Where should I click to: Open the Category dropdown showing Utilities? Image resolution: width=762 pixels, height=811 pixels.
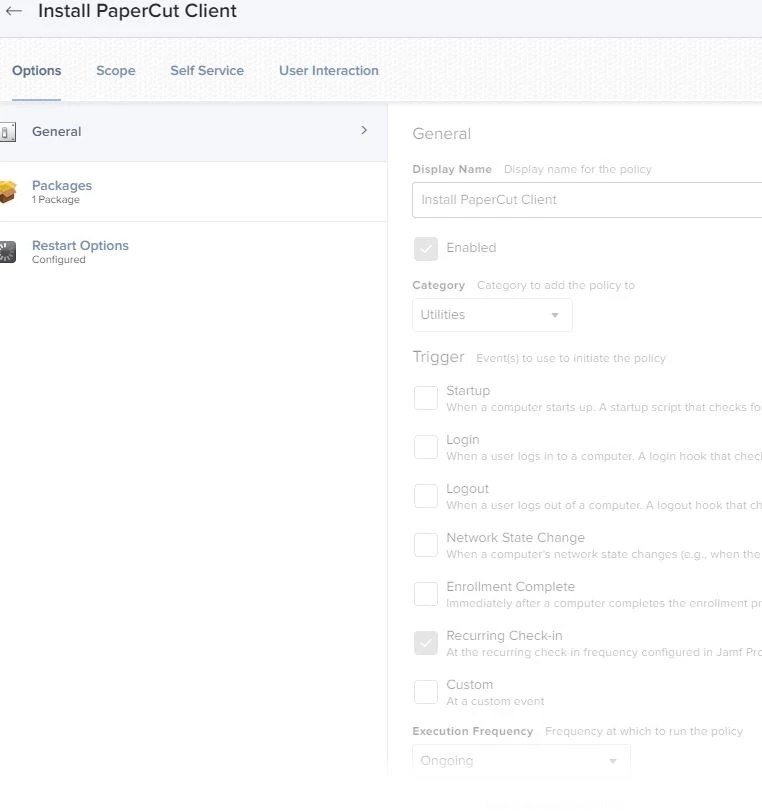pyautogui.click(x=492, y=314)
